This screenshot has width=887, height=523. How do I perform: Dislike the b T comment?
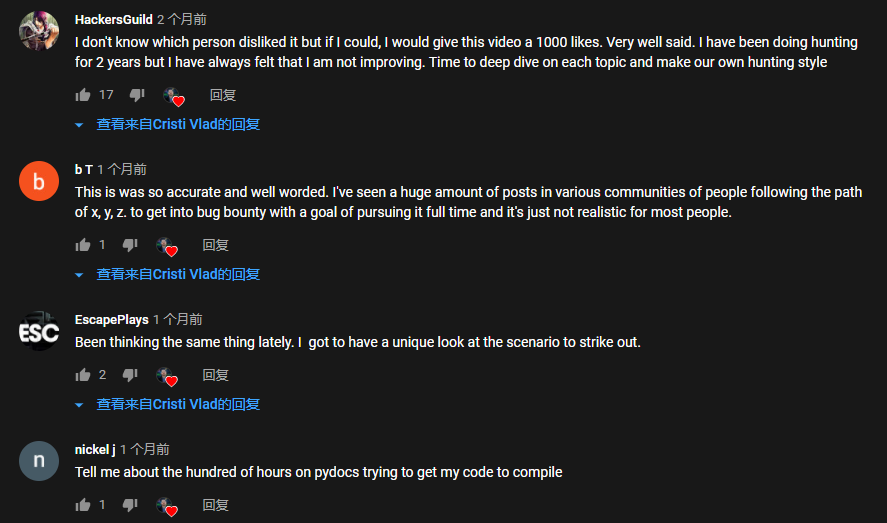[x=130, y=245]
